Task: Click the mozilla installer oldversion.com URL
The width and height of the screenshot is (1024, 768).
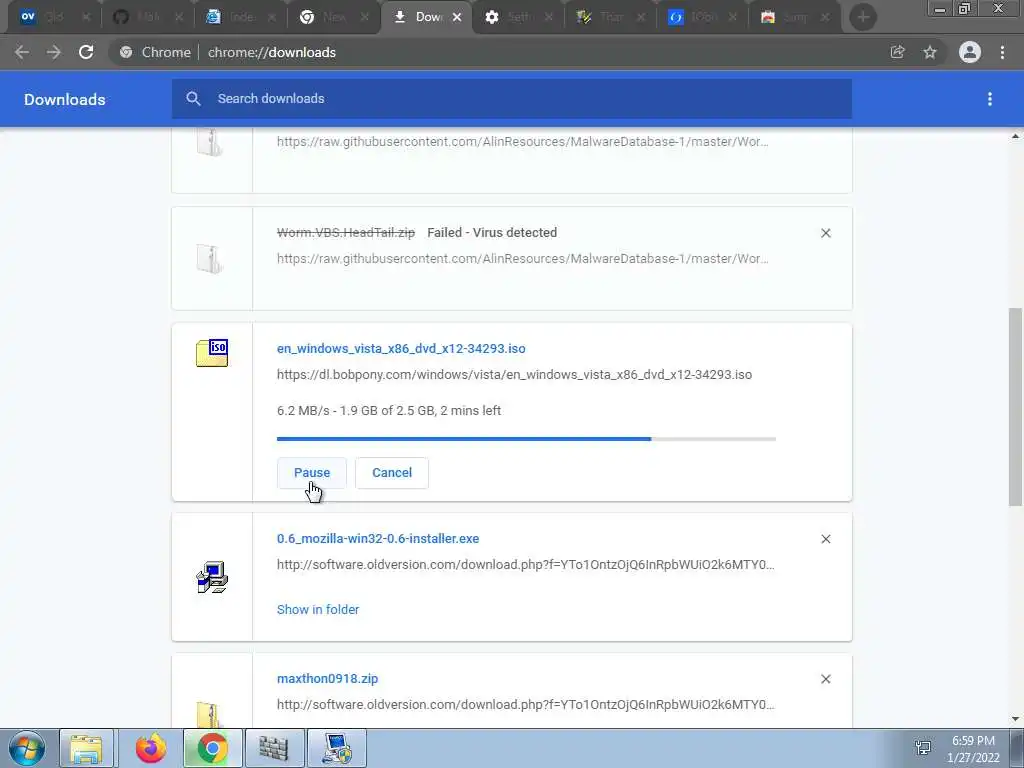Action: pos(526,565)
